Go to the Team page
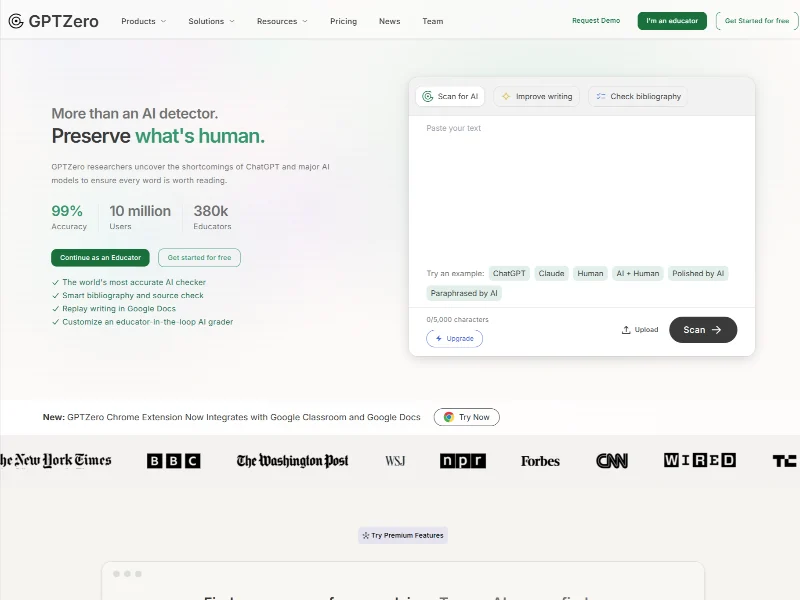This screenshot has width=800, height=600. pos(433,21)
